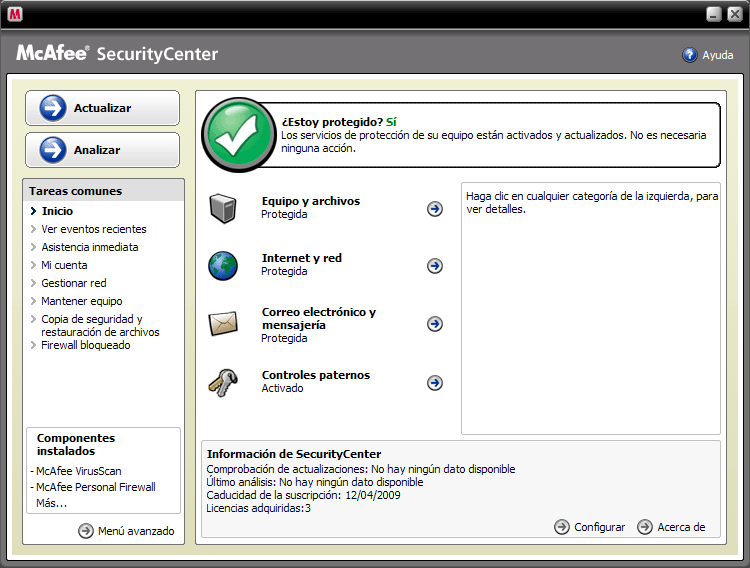Click the Configurar link
Viewport: 750px width, 568px height.
click(x=598, y=527)
